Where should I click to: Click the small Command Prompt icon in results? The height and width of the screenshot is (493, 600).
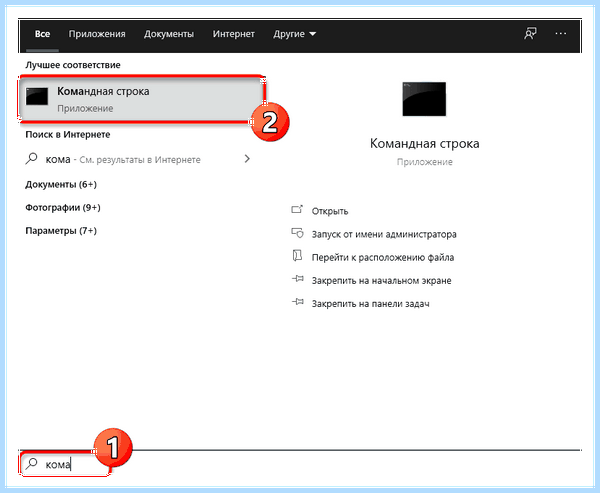[37, 96]
